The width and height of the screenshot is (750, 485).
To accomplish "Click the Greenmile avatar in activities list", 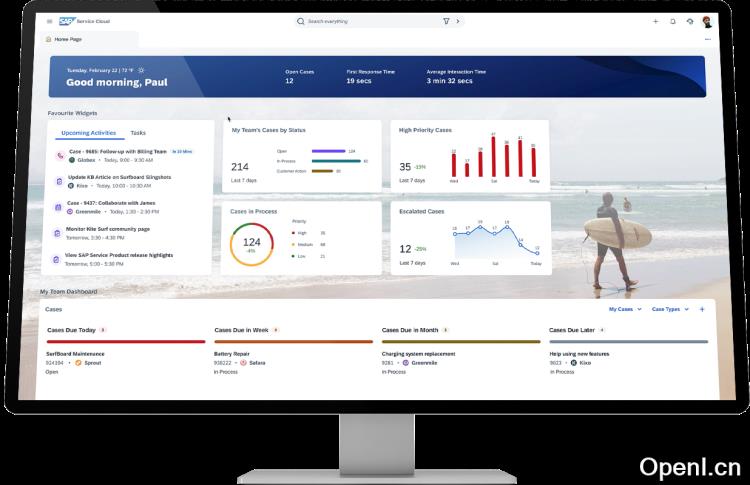I will tap(70, 211).
